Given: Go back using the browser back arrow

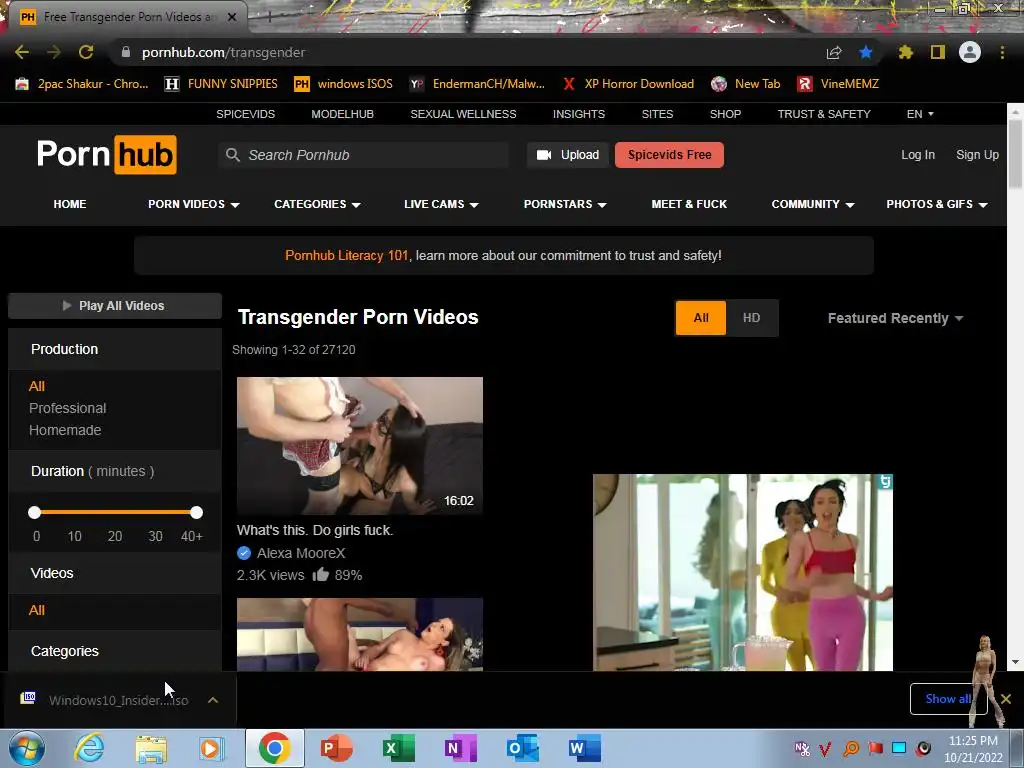Looking at the screenshot, I should (22, 52).
